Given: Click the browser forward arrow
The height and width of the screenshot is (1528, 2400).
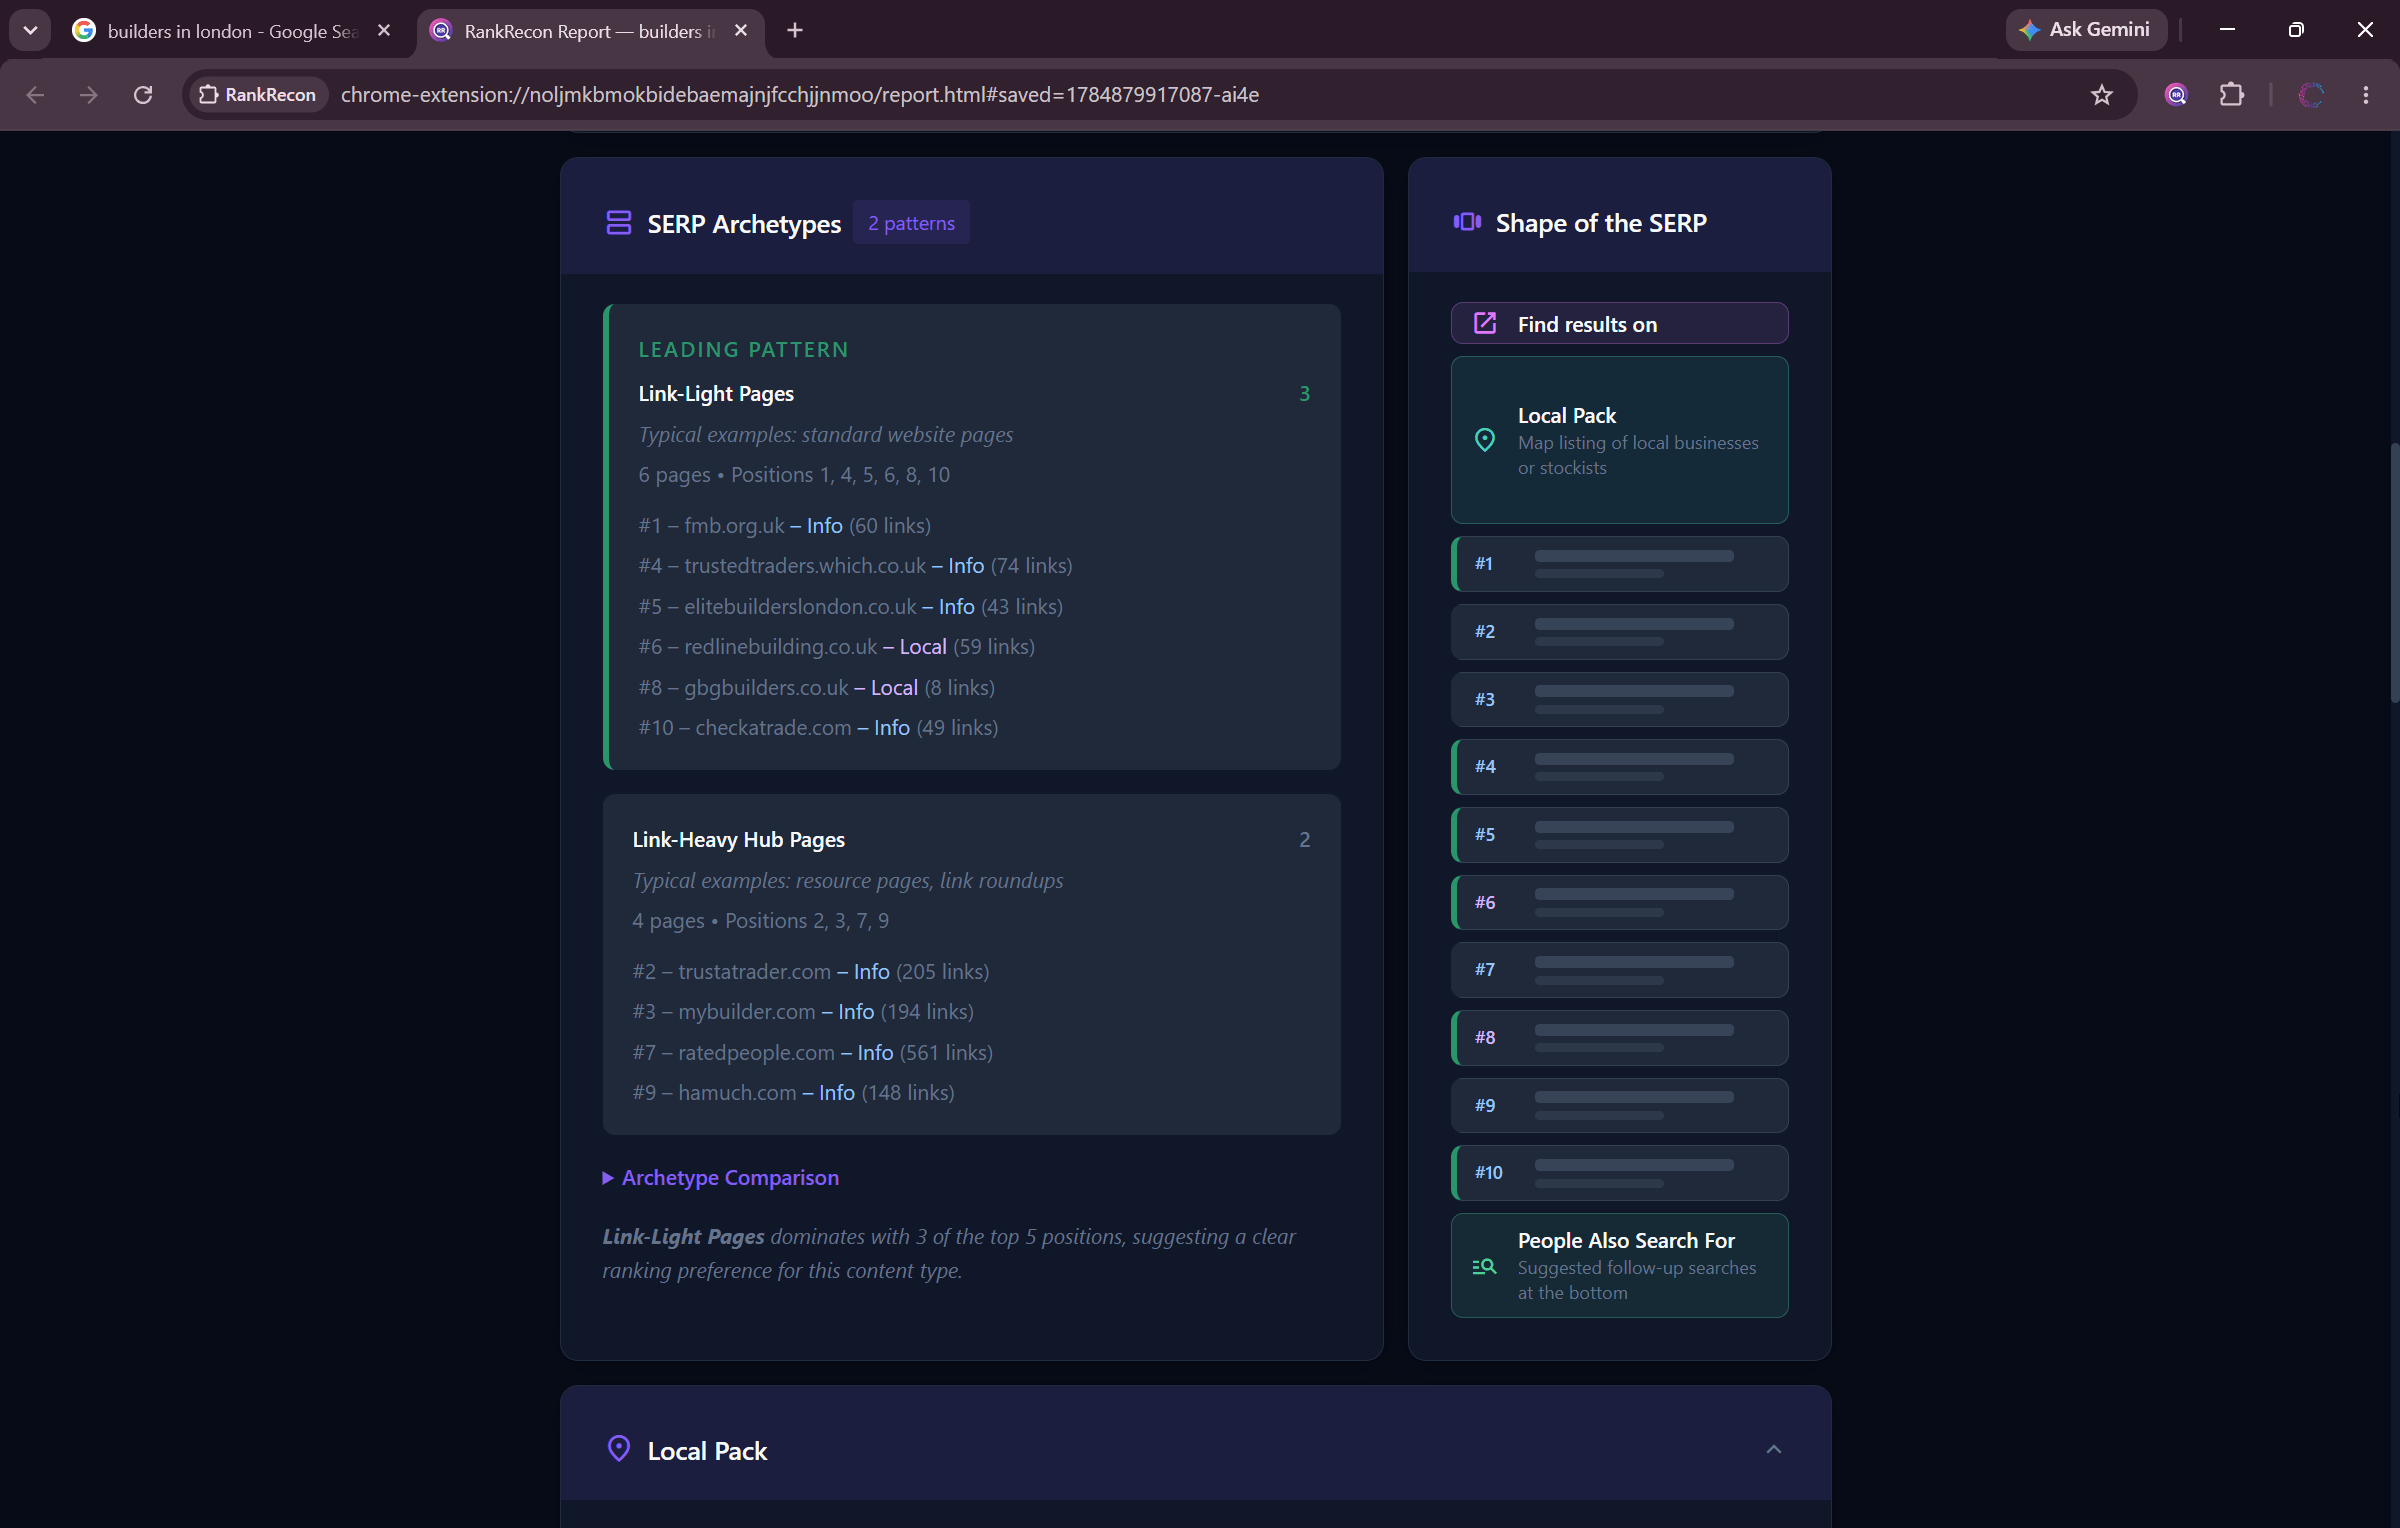Looking at the screenshot, I should 89,95.
